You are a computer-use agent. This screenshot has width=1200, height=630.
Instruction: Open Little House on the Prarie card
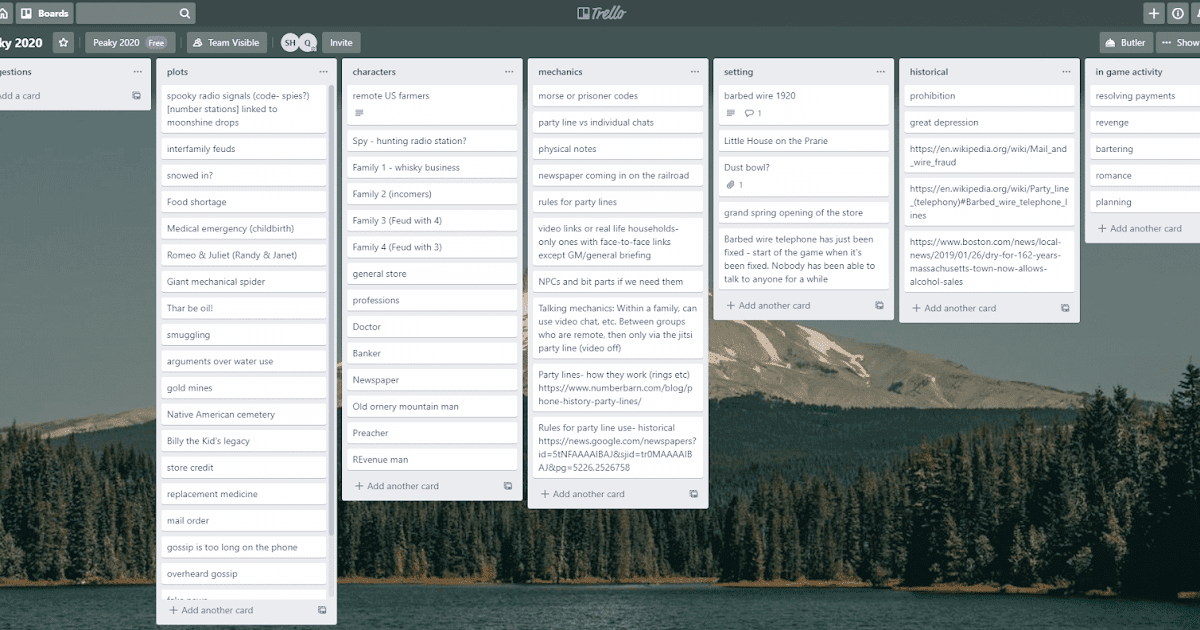[x=804, y=141]
